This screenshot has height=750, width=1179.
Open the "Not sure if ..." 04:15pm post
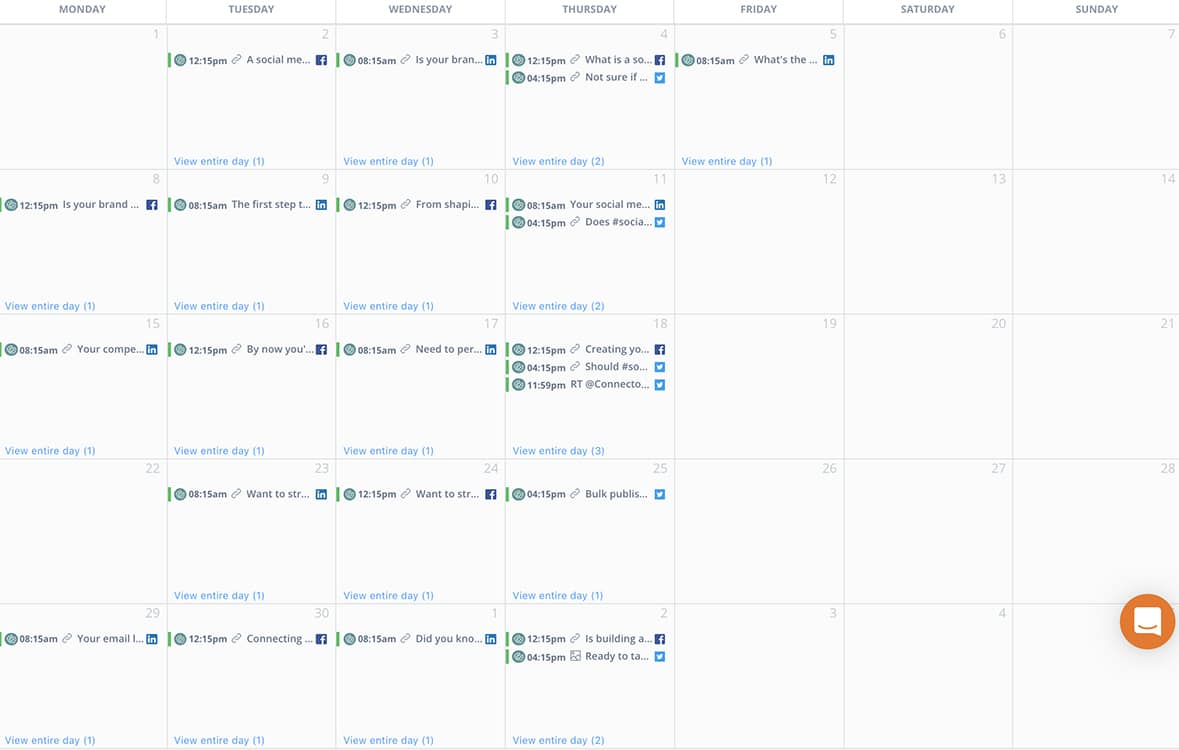[x=587, y=77]
